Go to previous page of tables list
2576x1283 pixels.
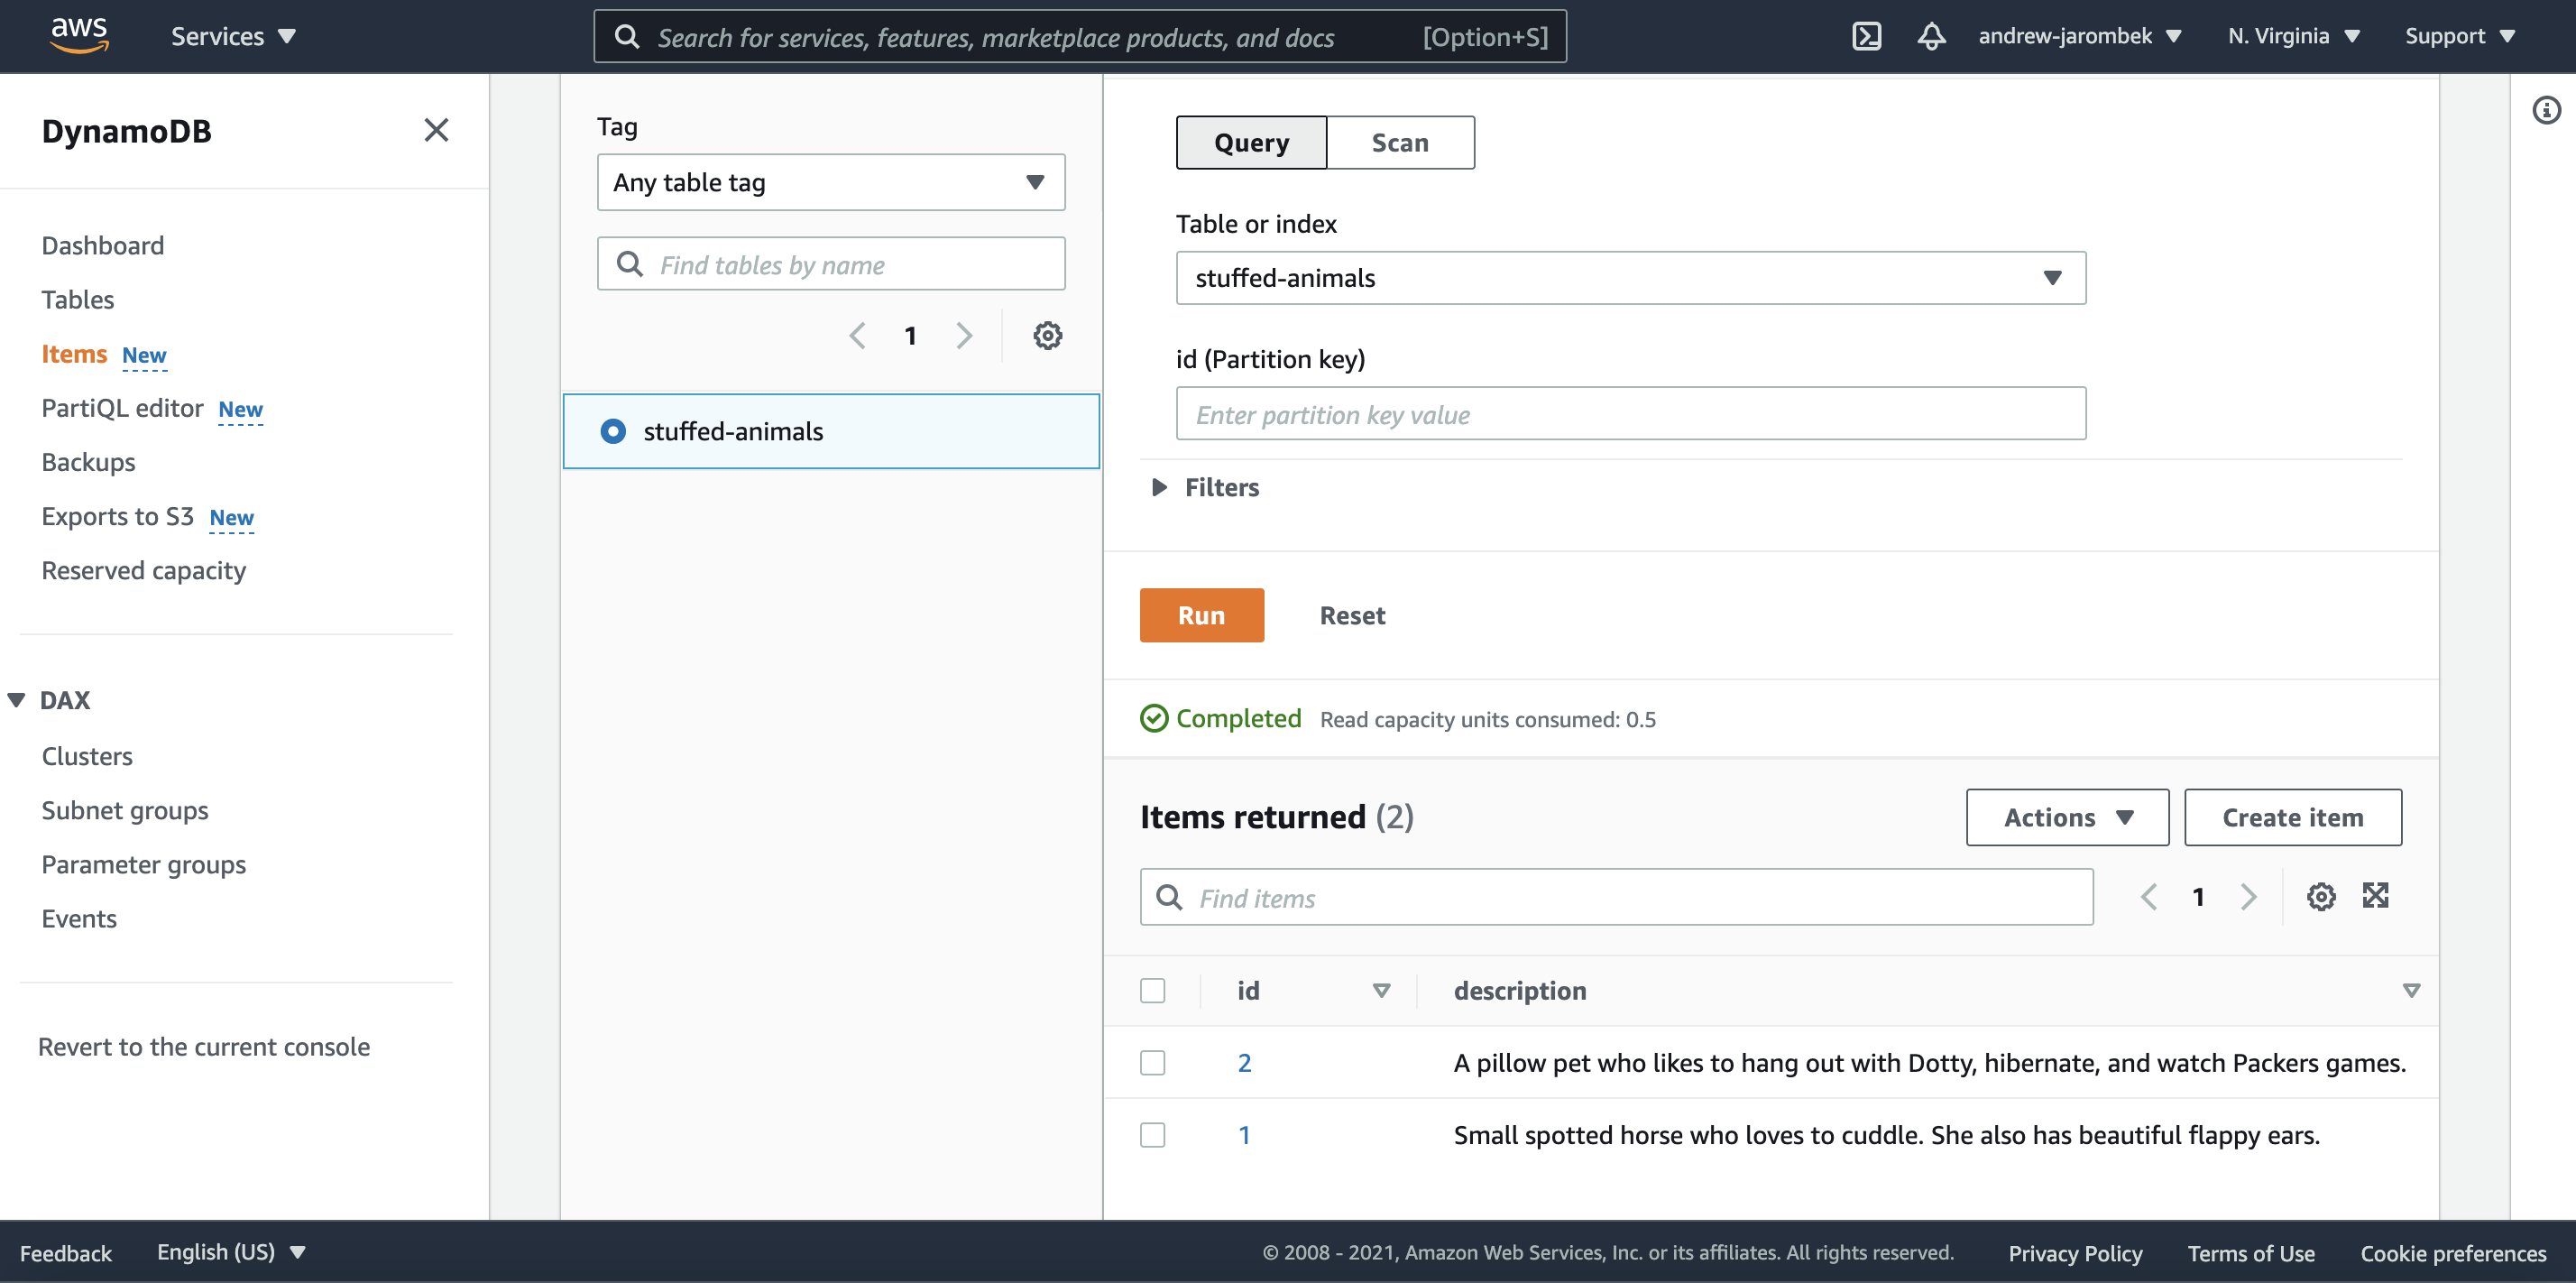tap(857, 335)
